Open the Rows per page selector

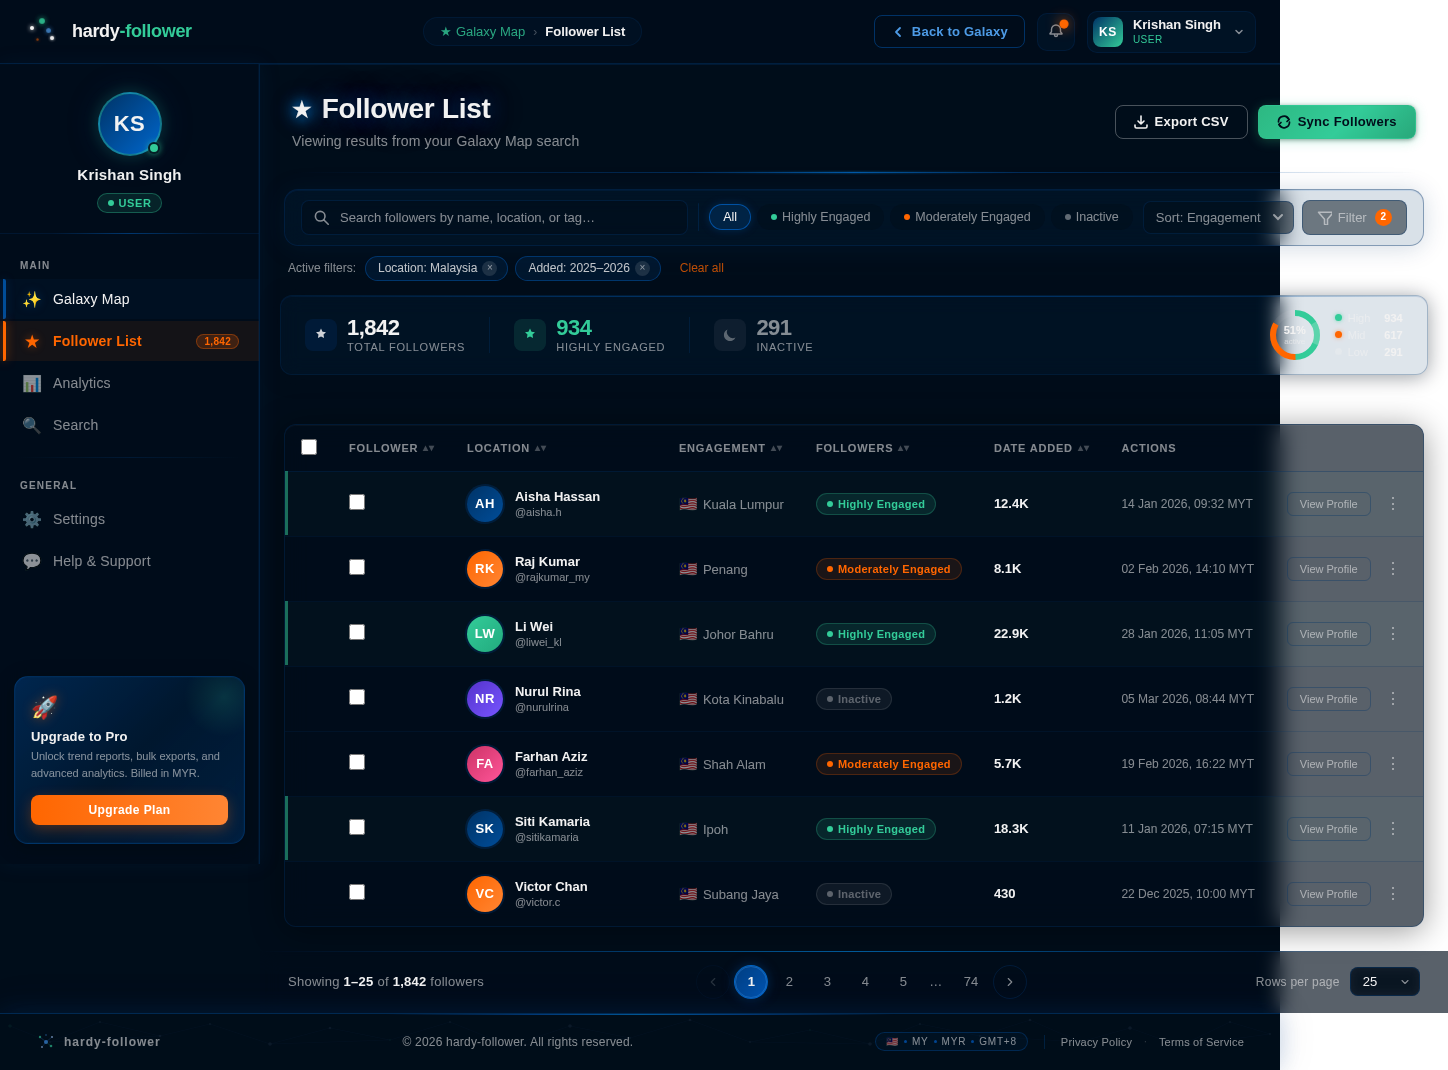click(x=1384, y=981)
